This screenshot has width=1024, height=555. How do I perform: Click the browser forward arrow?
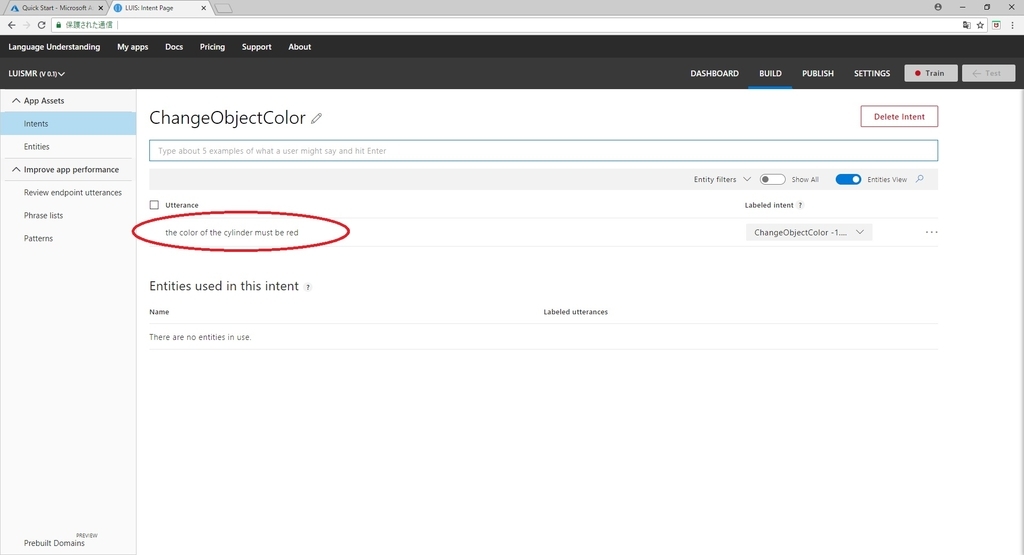pyautogui.click(x=26, y=25)
